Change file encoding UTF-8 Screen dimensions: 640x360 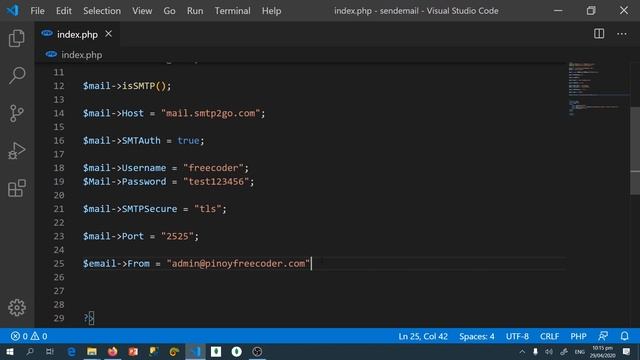pos(517,336)
